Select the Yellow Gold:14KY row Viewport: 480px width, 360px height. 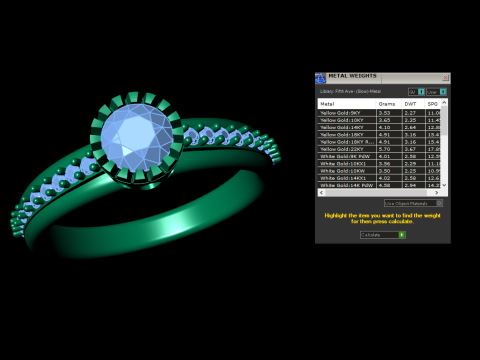coord(379,127)
